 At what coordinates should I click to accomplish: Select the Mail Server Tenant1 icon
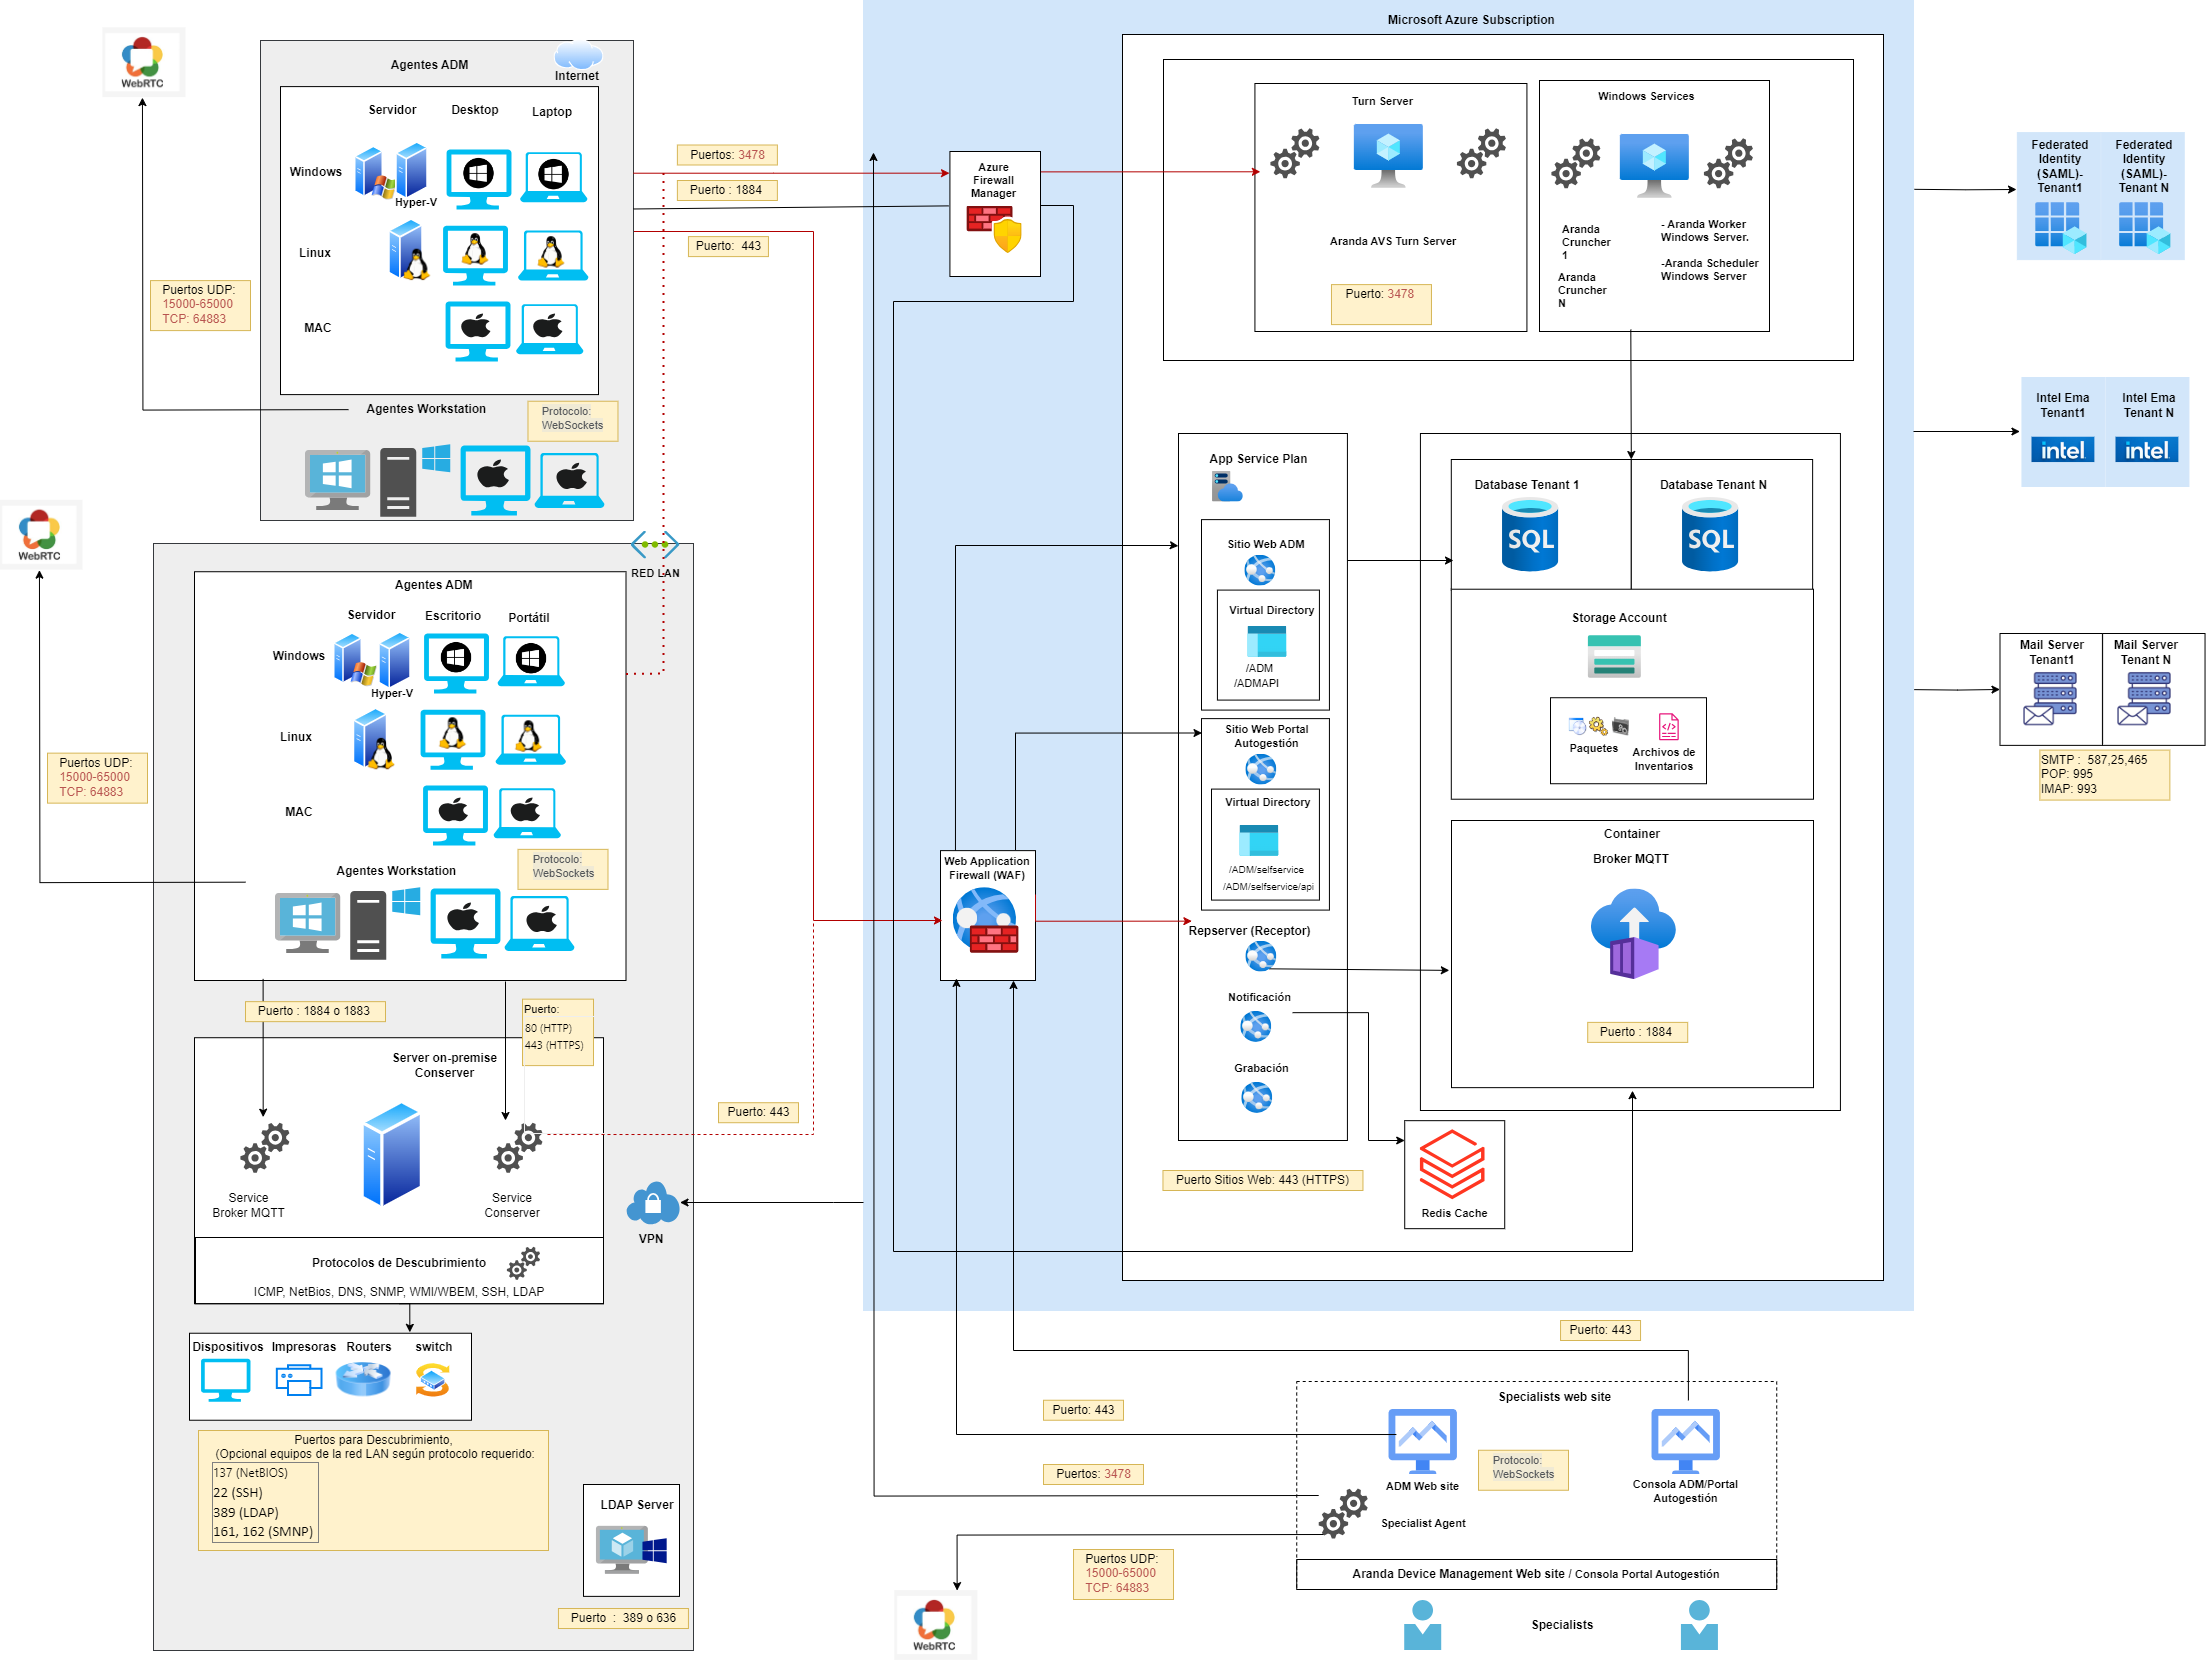[x=2050, y=698]
